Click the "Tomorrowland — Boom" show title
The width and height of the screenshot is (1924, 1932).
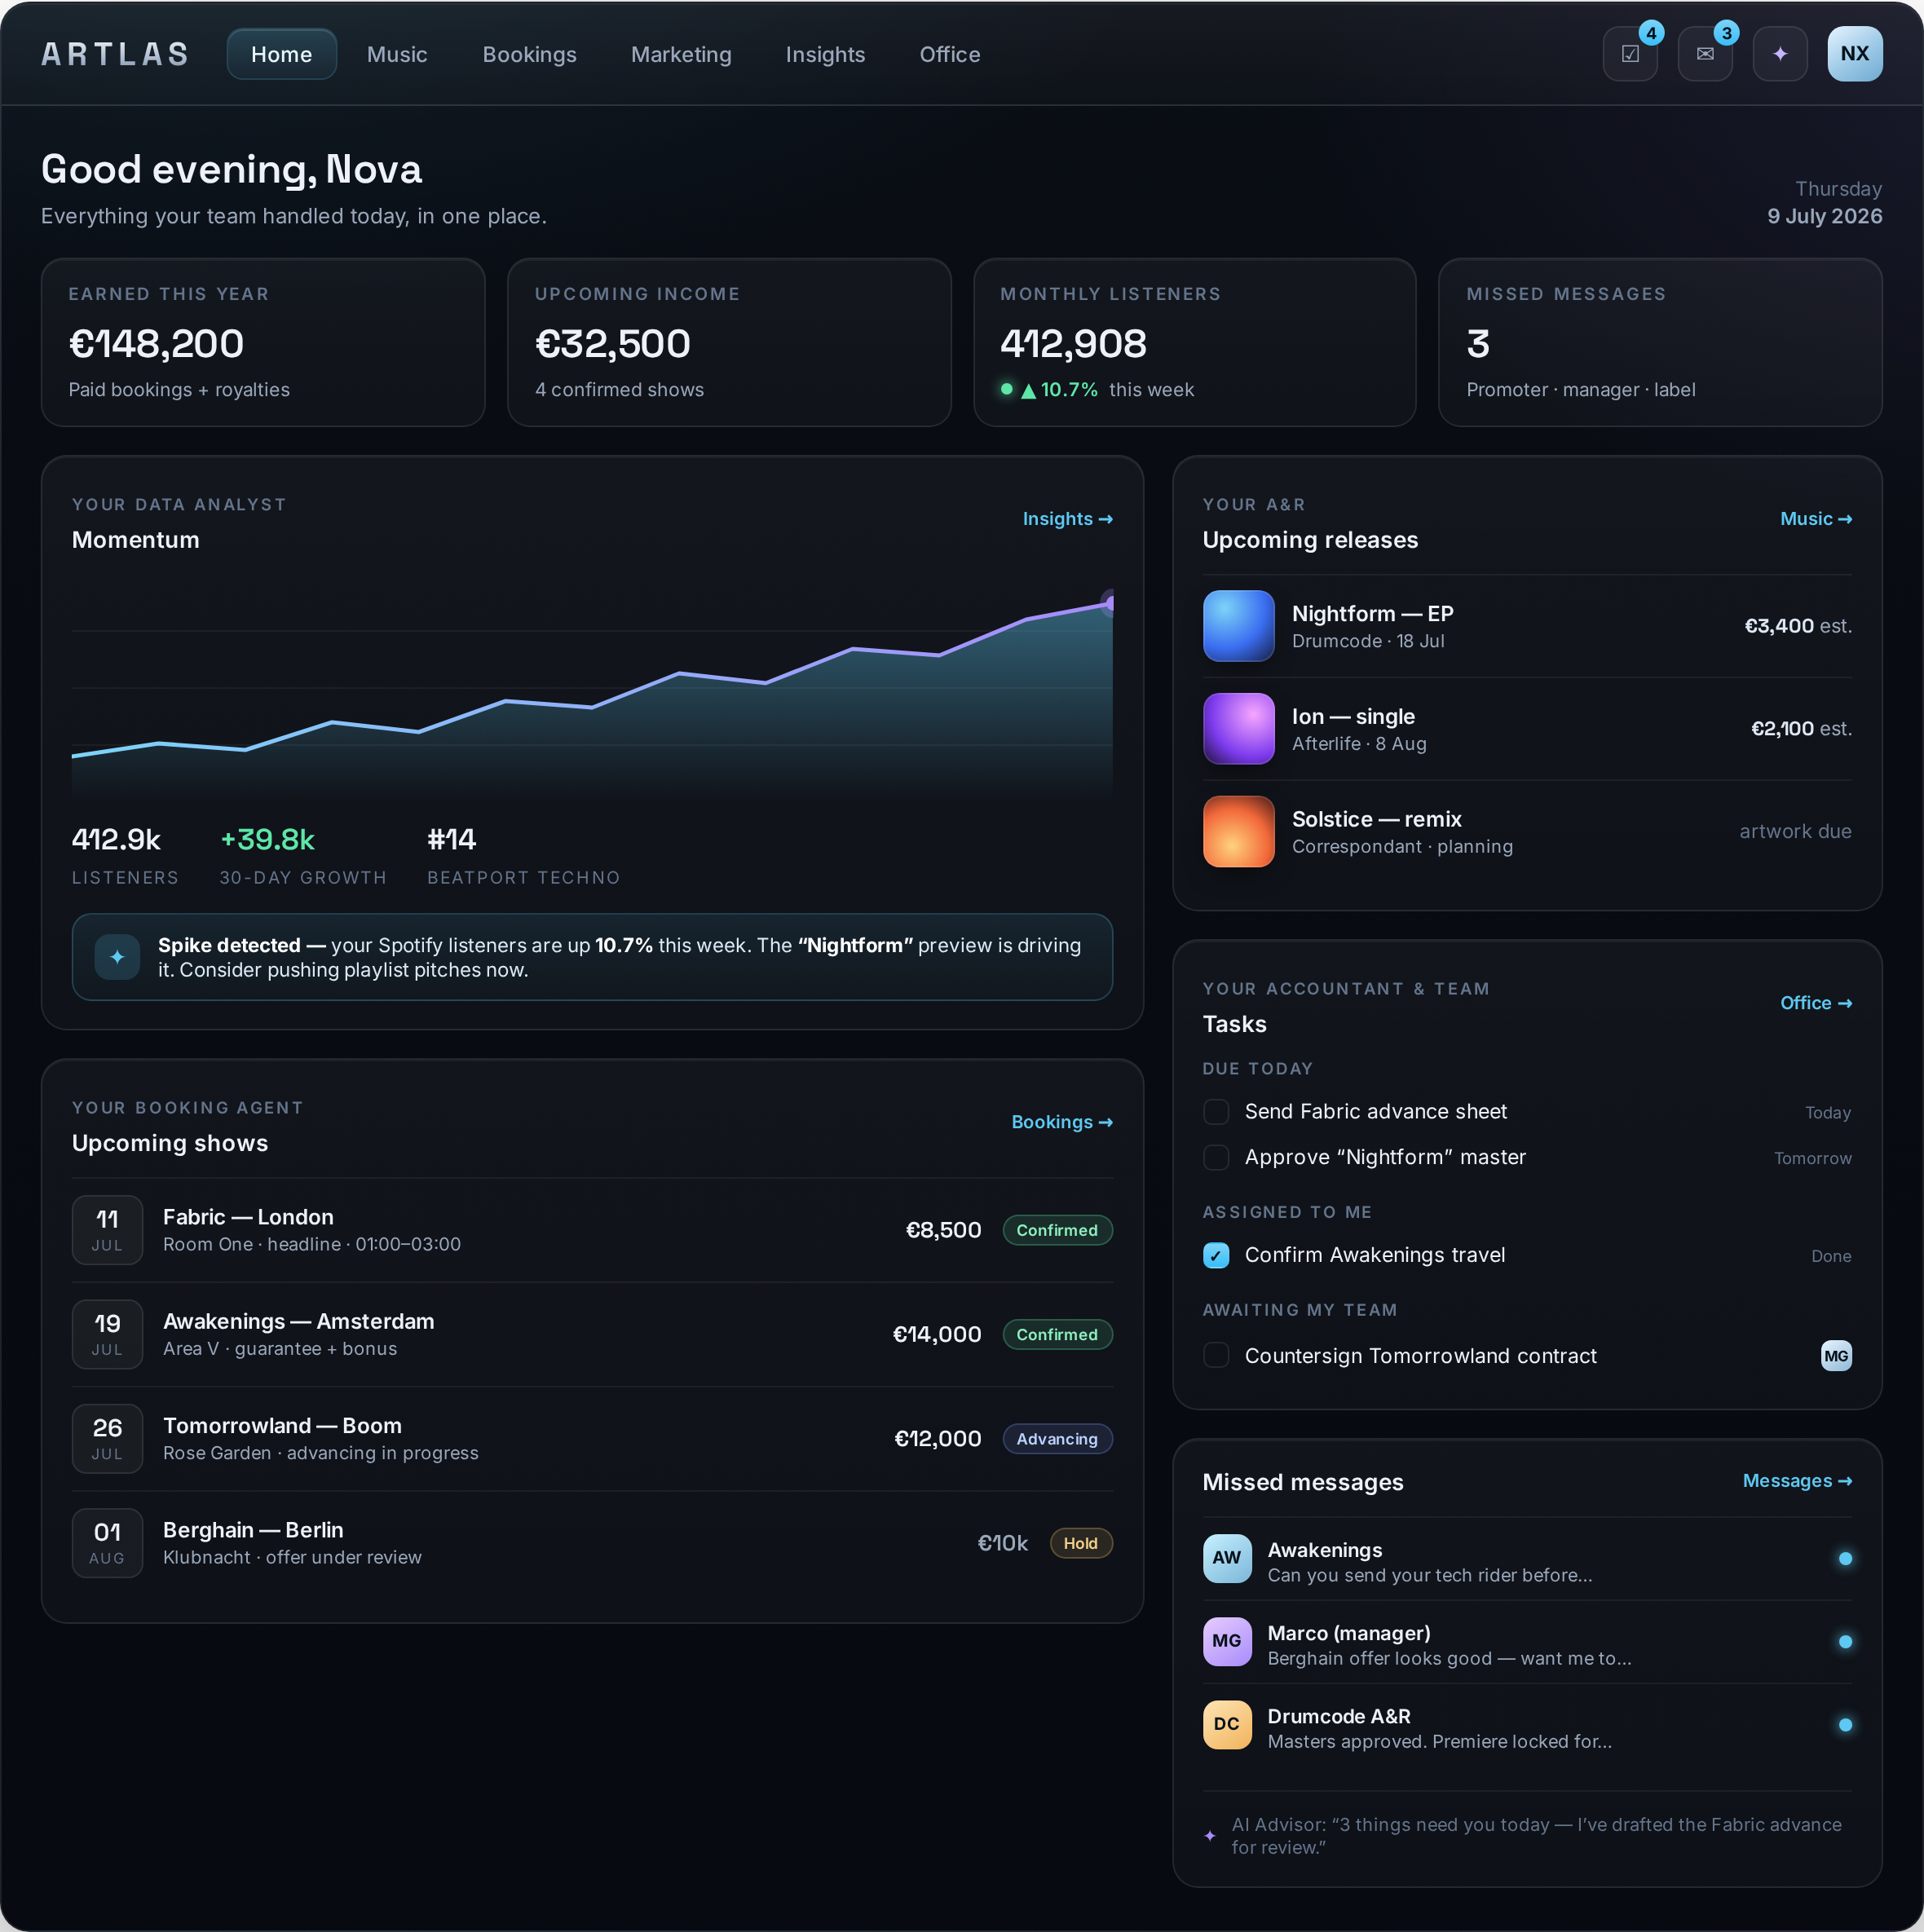tap(282, 1426)
